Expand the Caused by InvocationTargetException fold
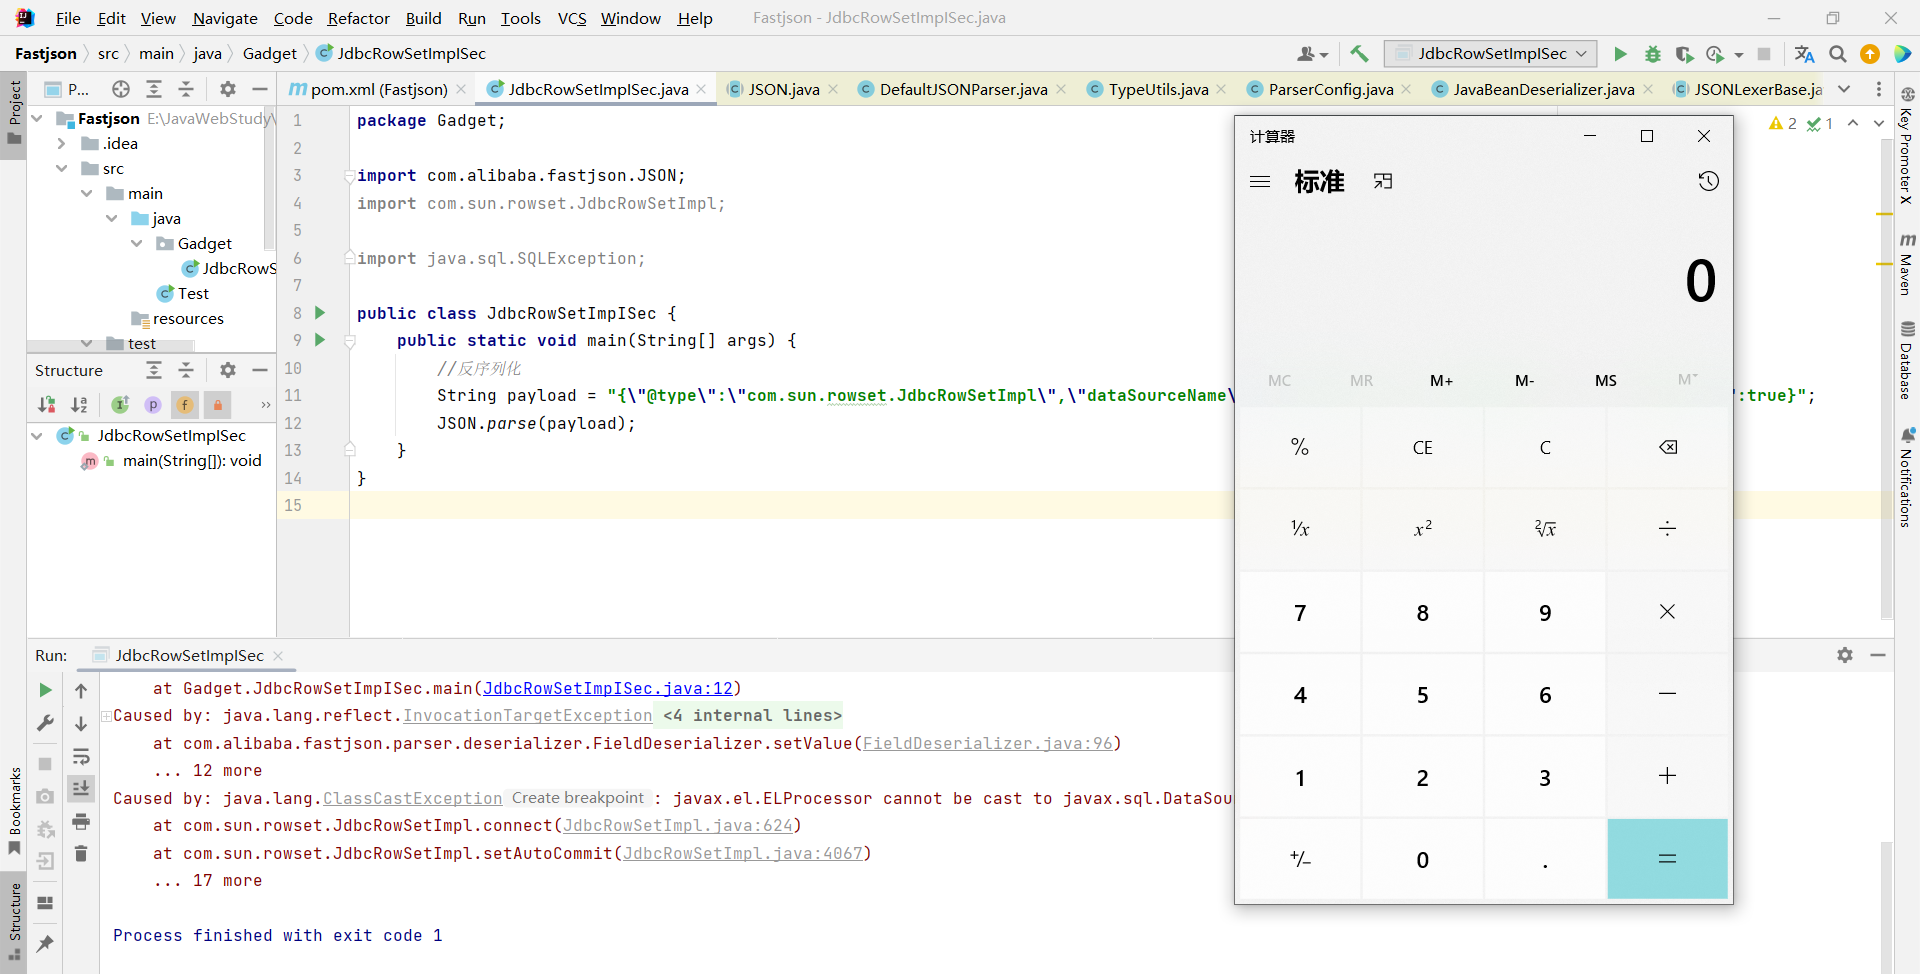The image size is (1920, 974). coord(106,716)
